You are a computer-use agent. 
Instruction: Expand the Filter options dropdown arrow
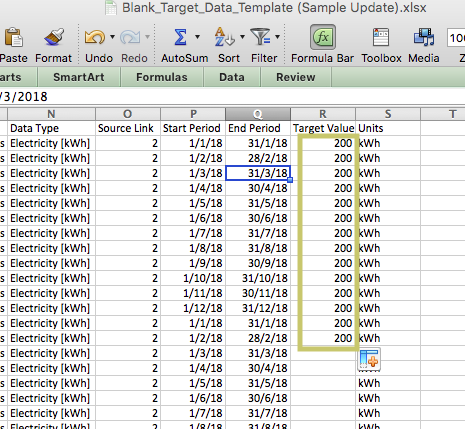point(277,37)
